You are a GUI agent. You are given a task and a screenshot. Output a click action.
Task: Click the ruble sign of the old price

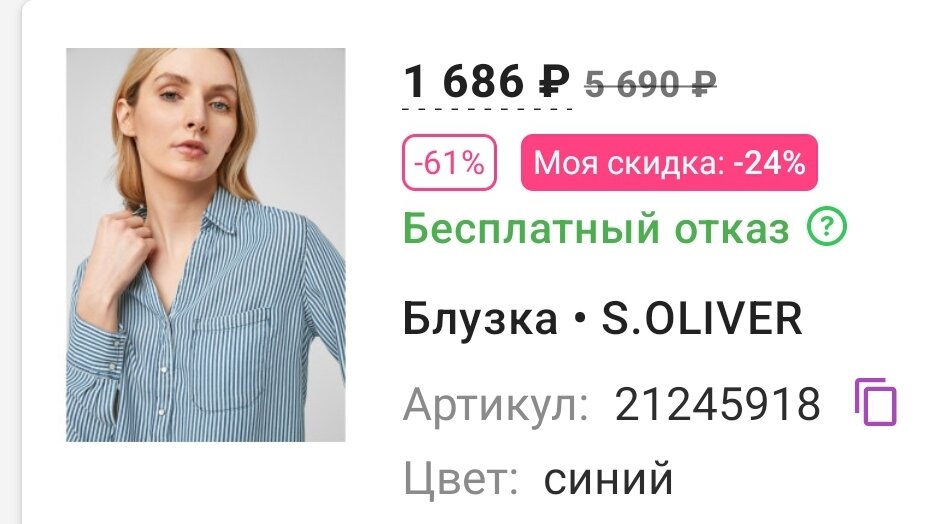point(704,84)
